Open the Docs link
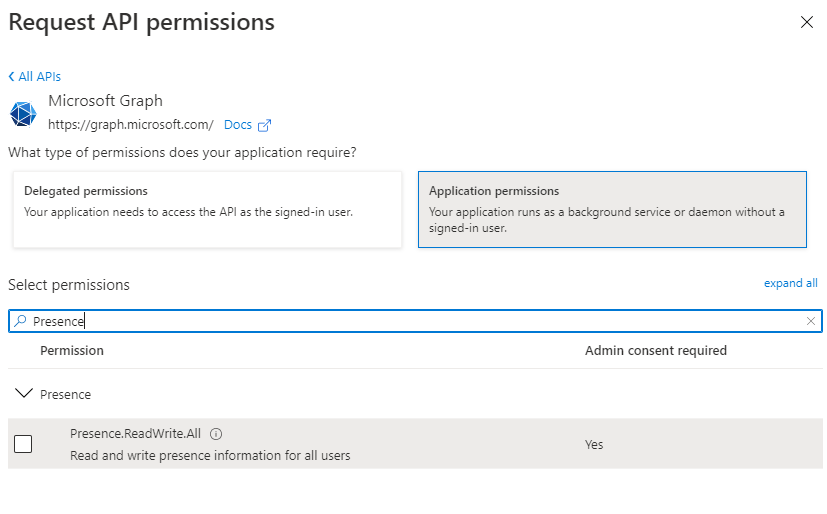The width and height of the screenshot is (827, 514). [x=238, y=125]
